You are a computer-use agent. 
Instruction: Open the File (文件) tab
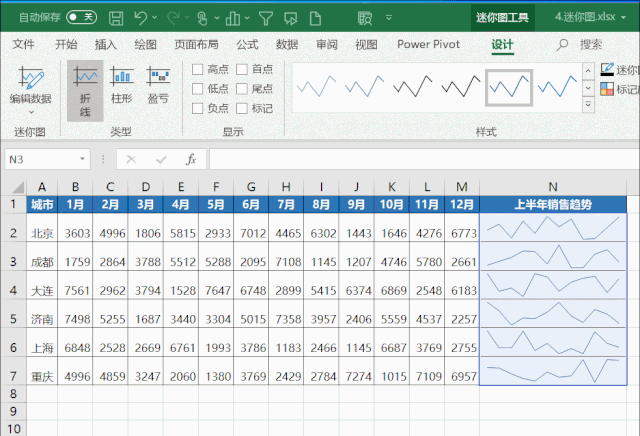[x=23, y=44]
